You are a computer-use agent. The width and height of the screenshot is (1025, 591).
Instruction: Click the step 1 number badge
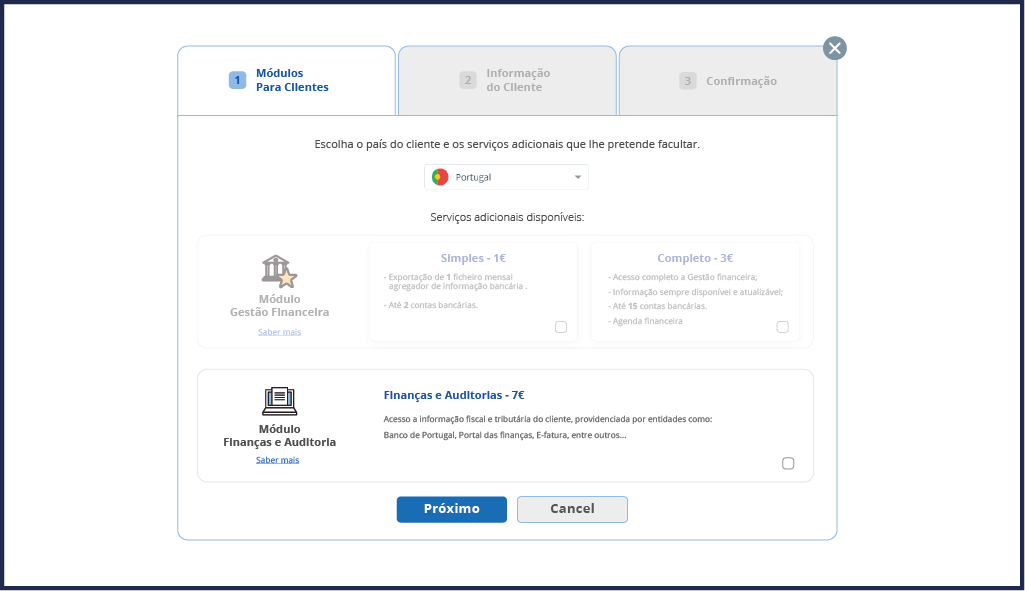pos(237,80)
